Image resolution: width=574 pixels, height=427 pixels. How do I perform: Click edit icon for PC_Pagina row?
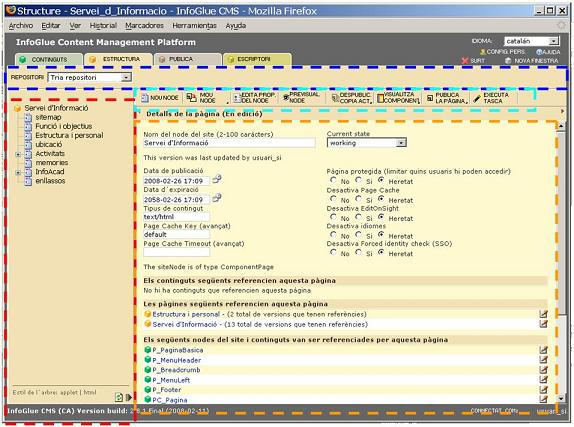[x=543, y=399]
